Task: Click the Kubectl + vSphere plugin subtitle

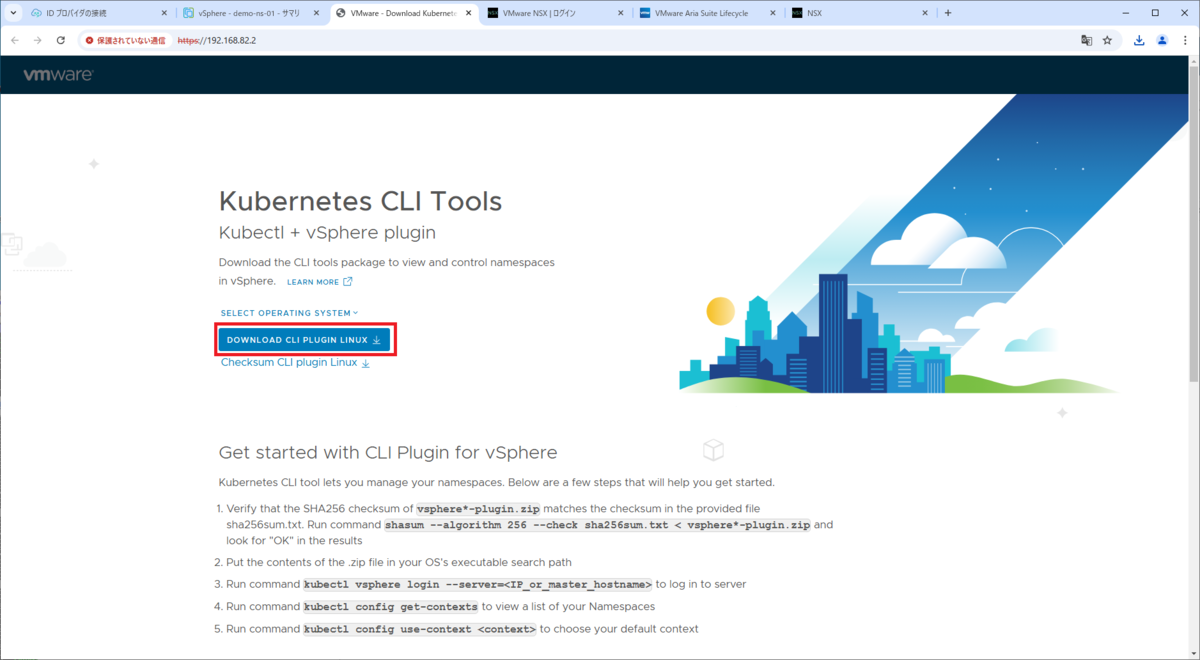Action: pos(327,233)
